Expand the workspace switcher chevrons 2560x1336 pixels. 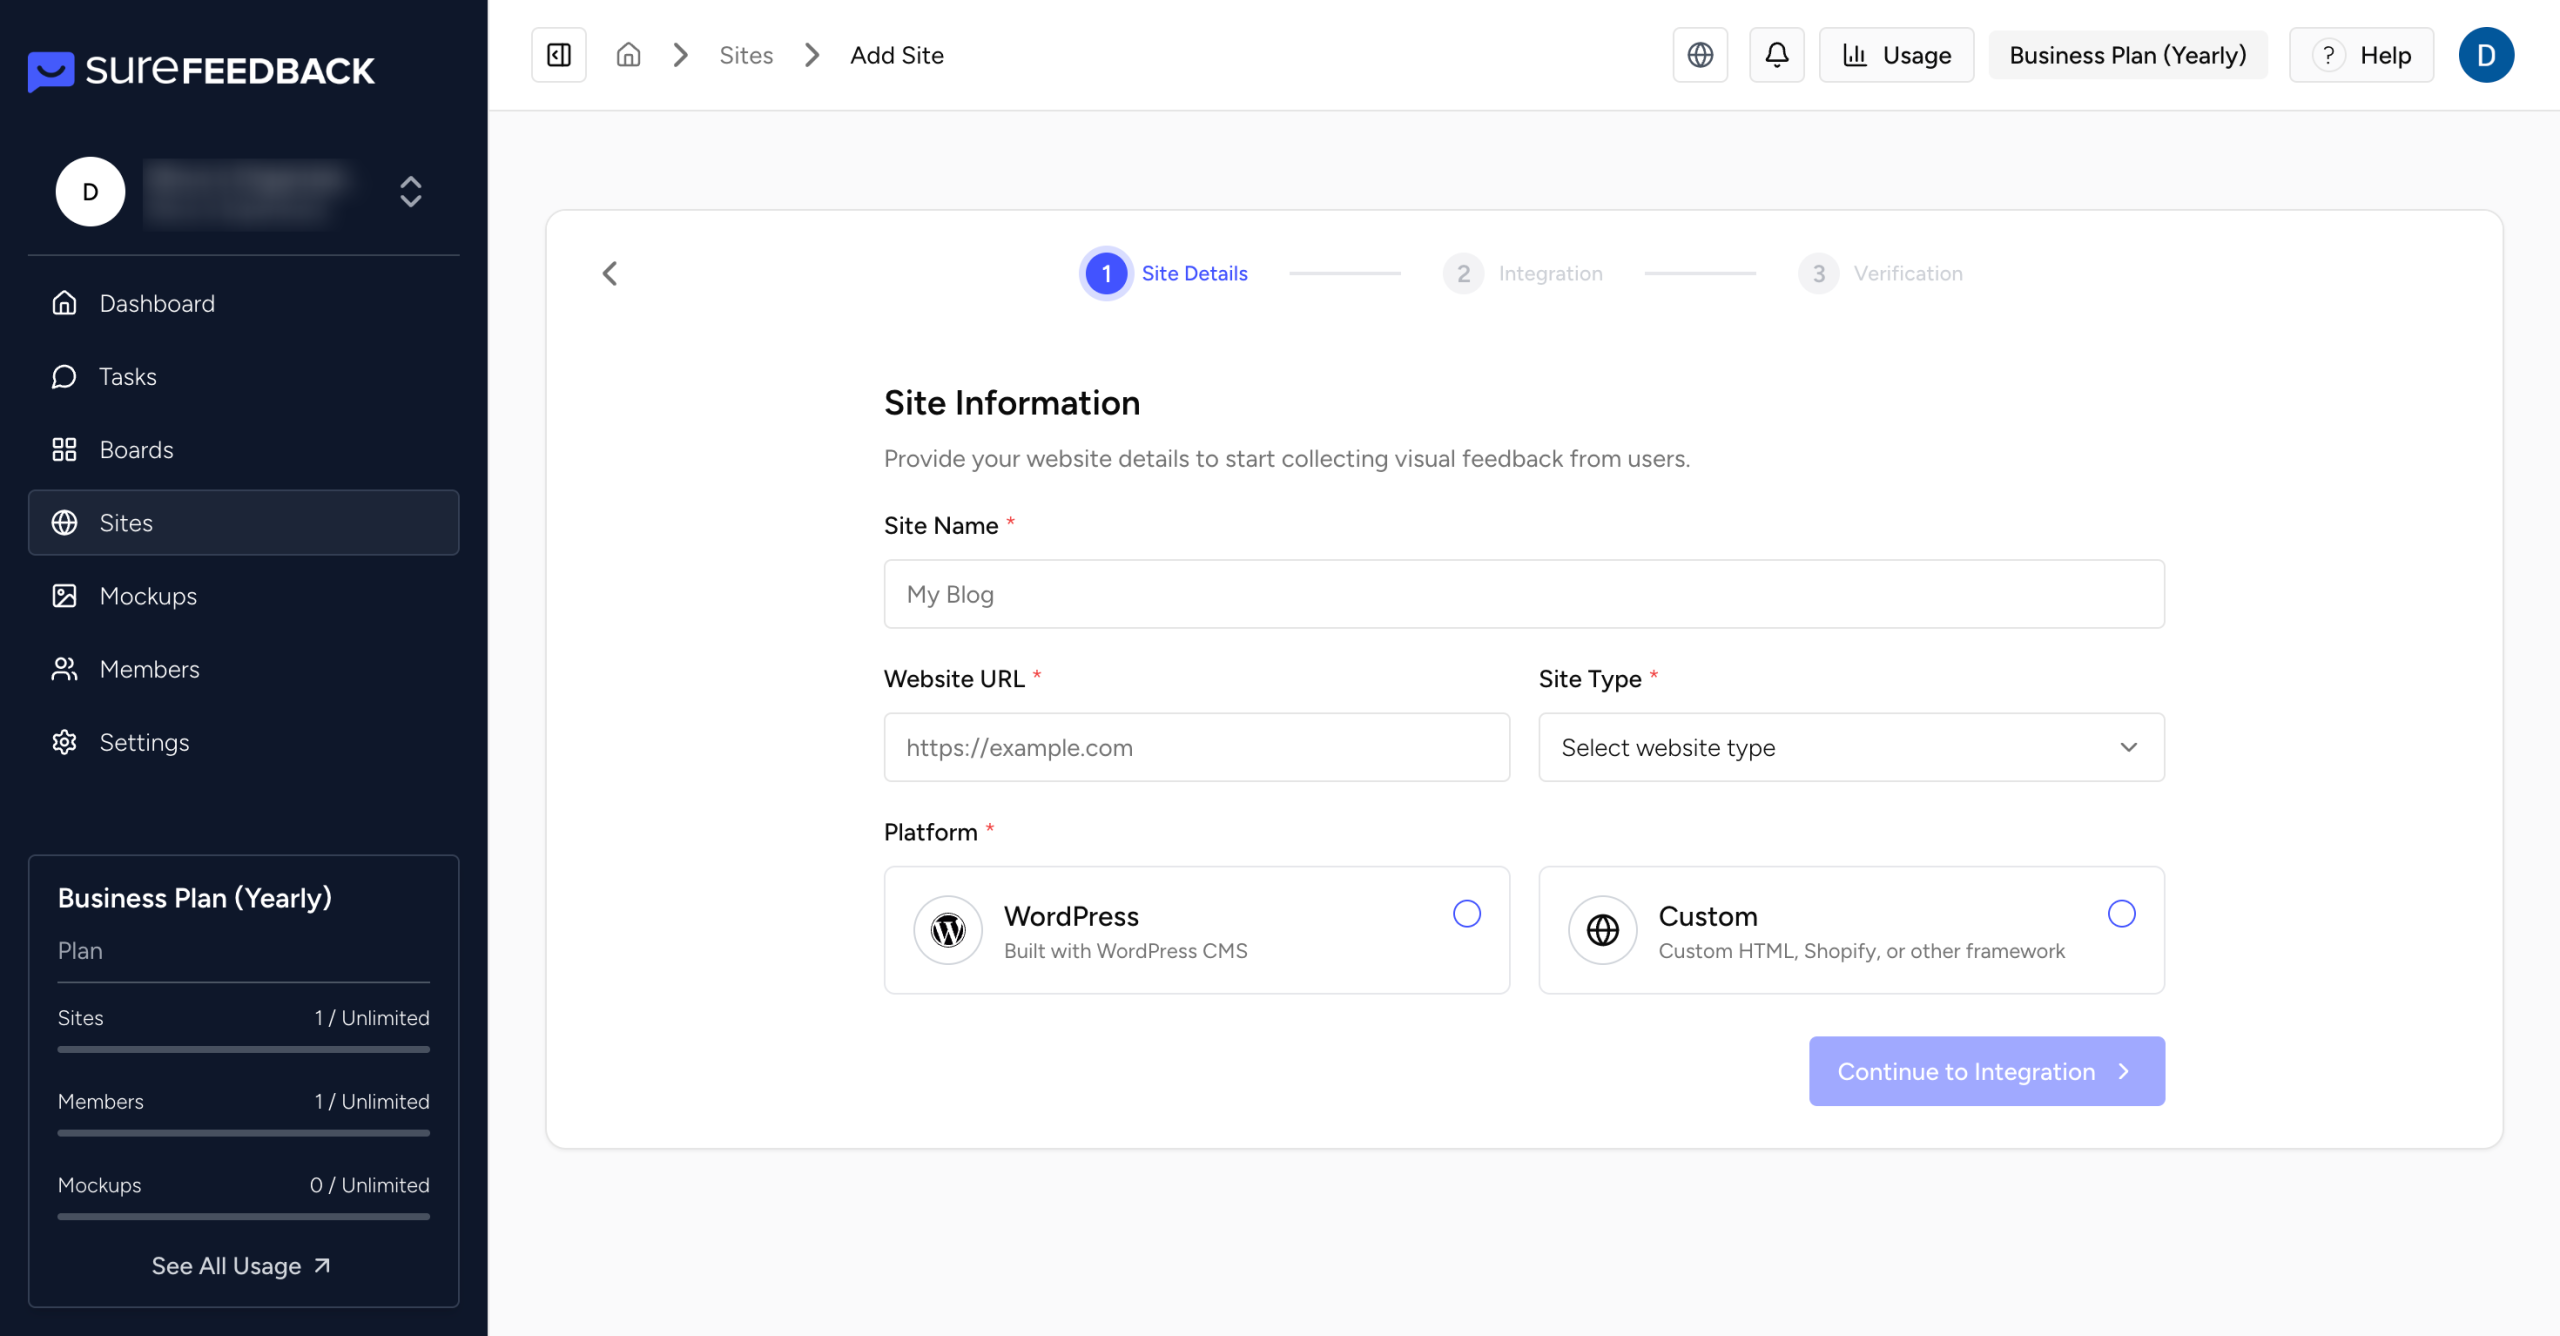coord(411,191)
